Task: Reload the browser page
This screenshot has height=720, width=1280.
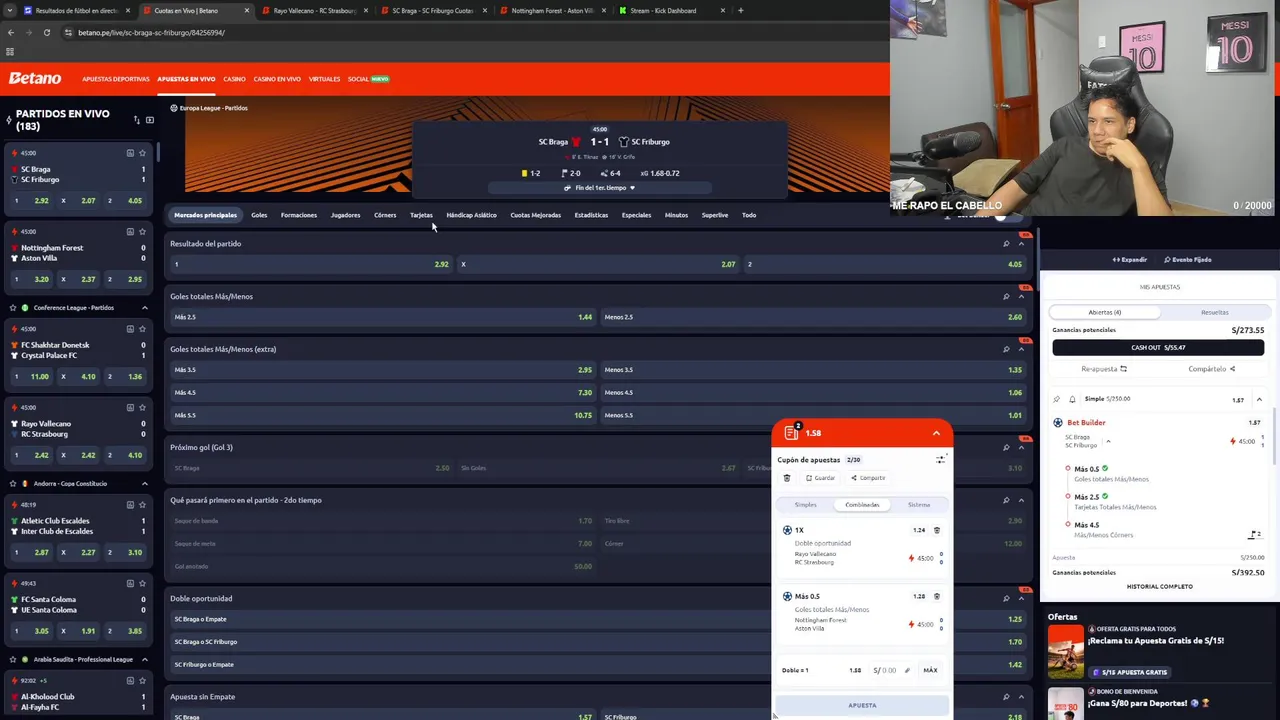Action: [46, 32]
